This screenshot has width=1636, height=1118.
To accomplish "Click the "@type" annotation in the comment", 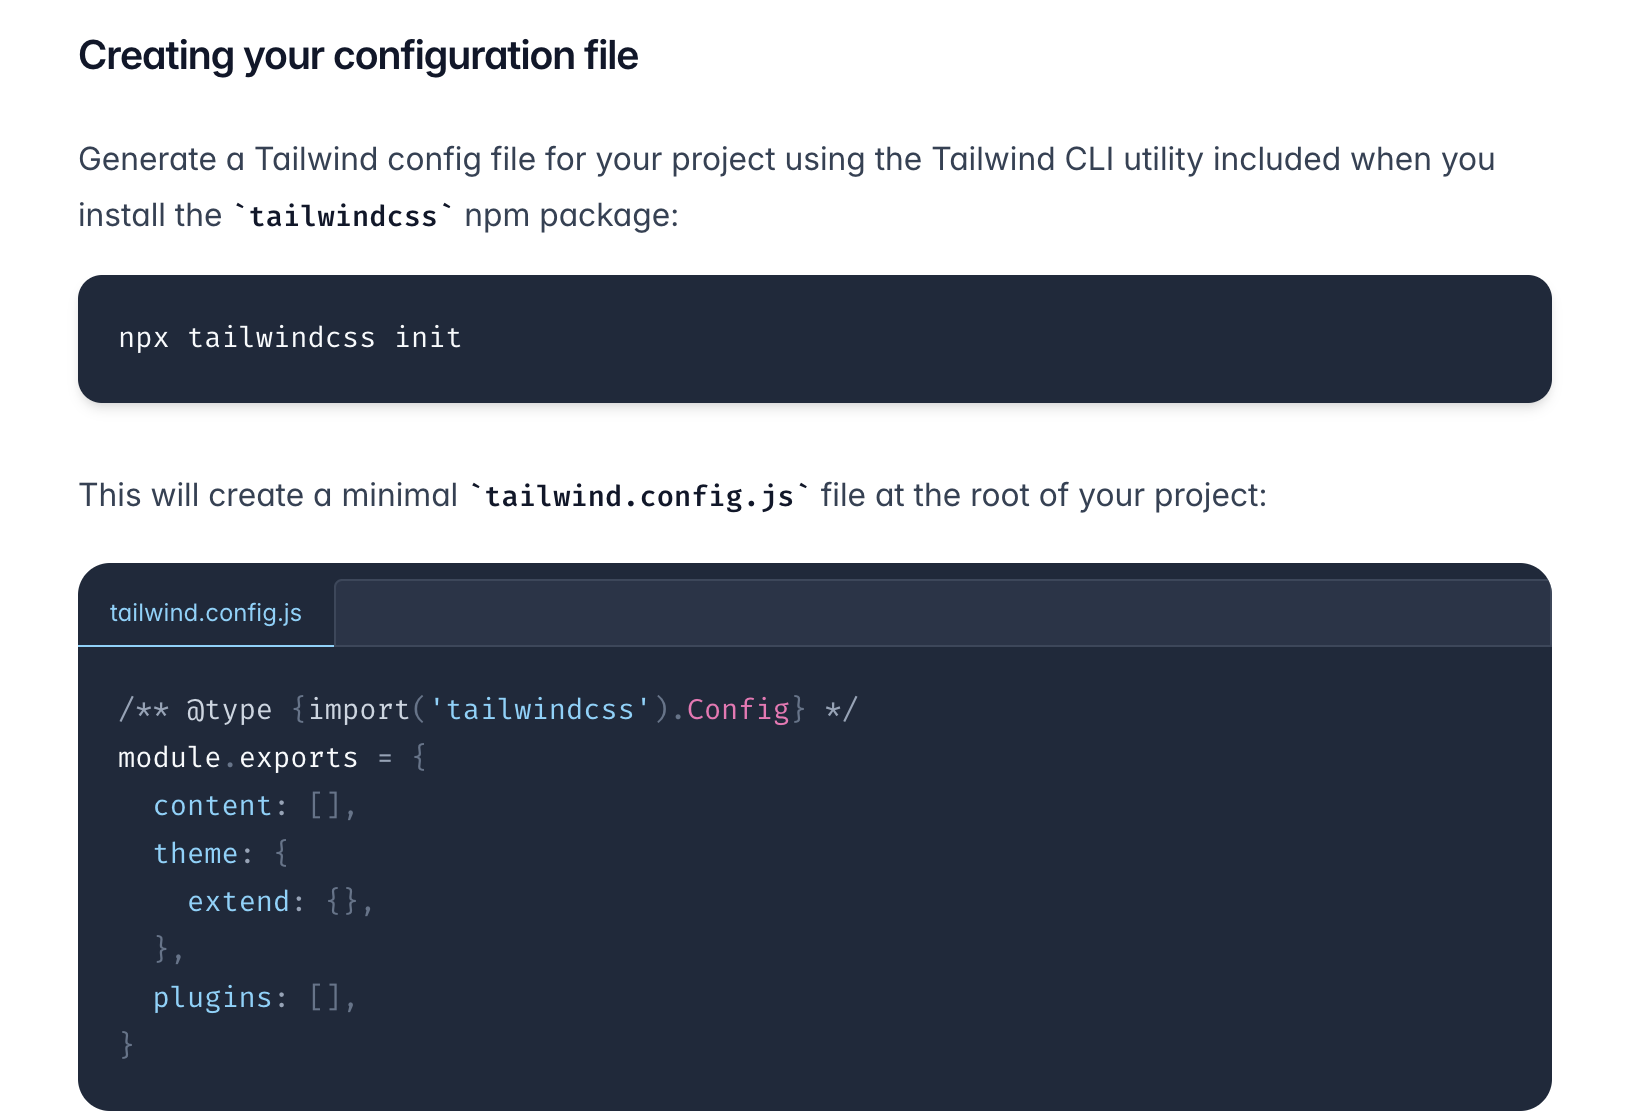I will tap(229, 710).
